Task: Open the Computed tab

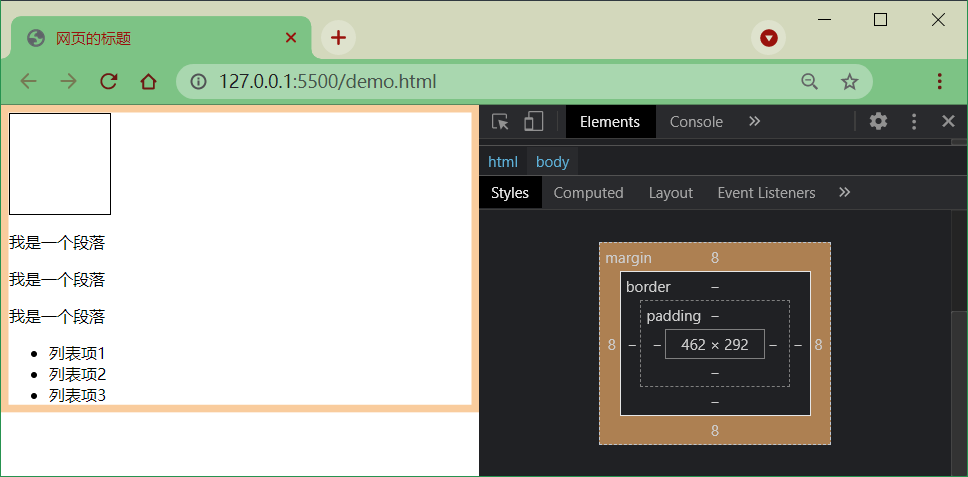Action: click(588, 193)
